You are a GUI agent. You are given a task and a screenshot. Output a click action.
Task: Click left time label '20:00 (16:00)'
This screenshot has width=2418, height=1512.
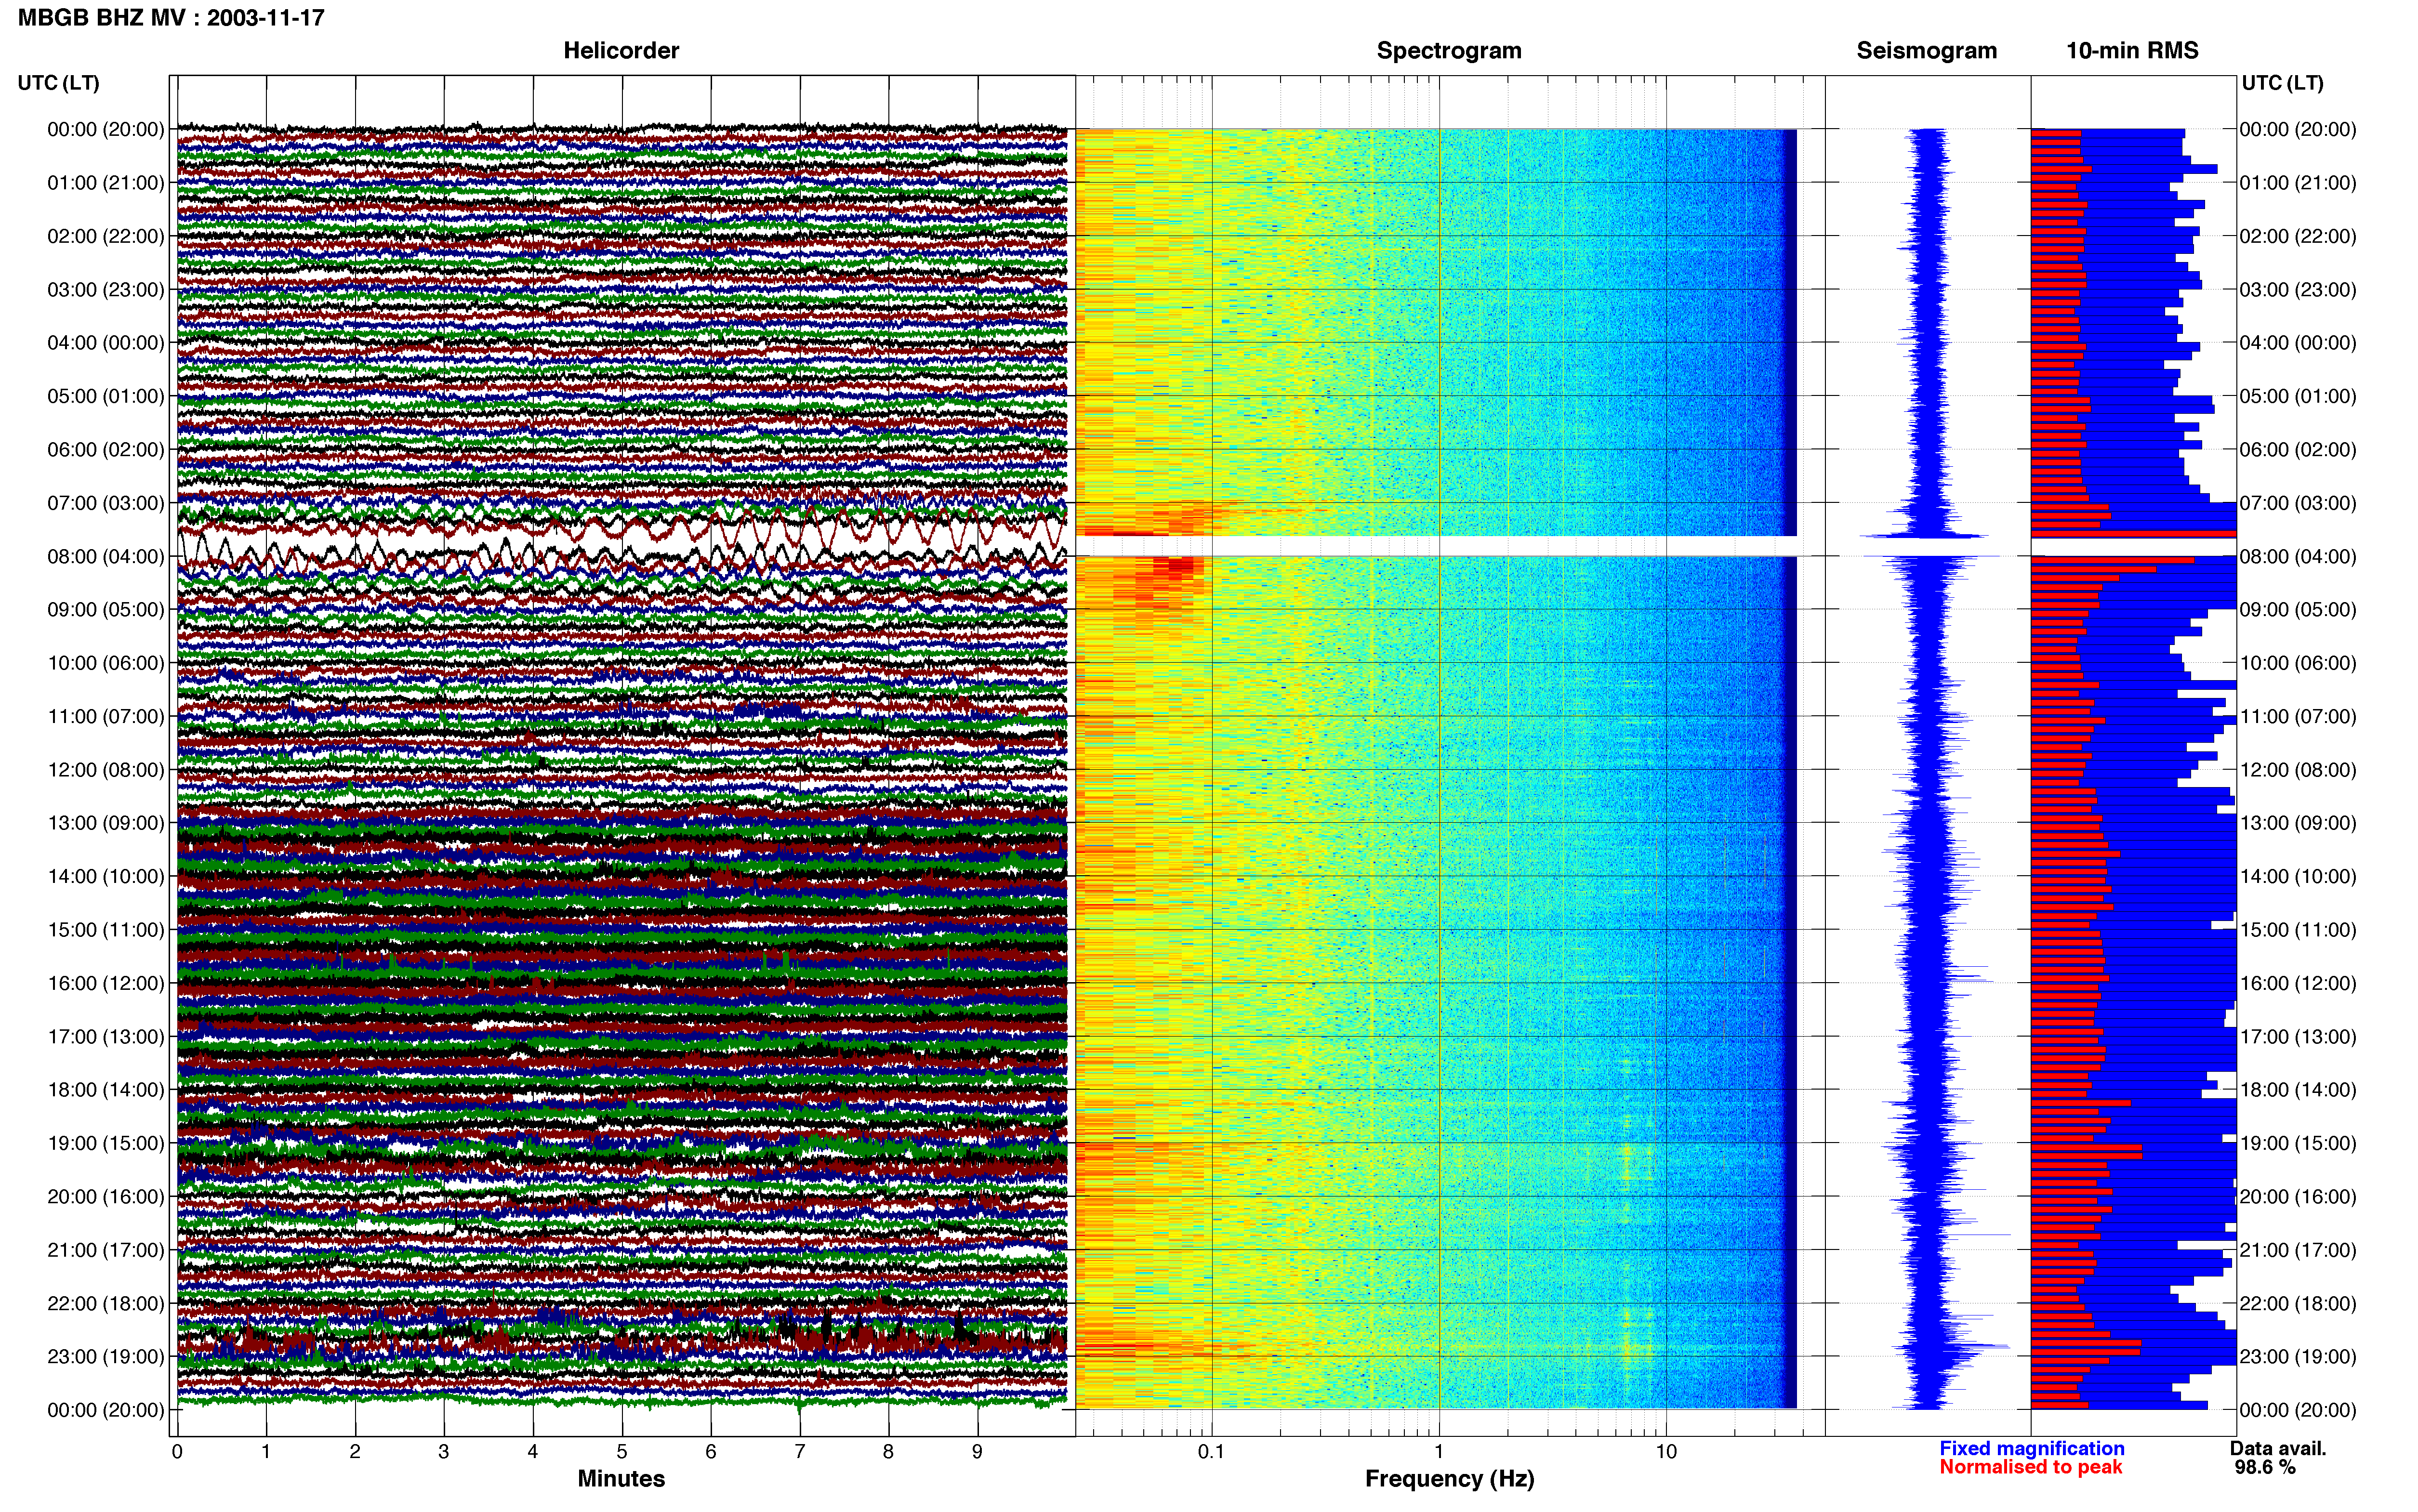106,1196
